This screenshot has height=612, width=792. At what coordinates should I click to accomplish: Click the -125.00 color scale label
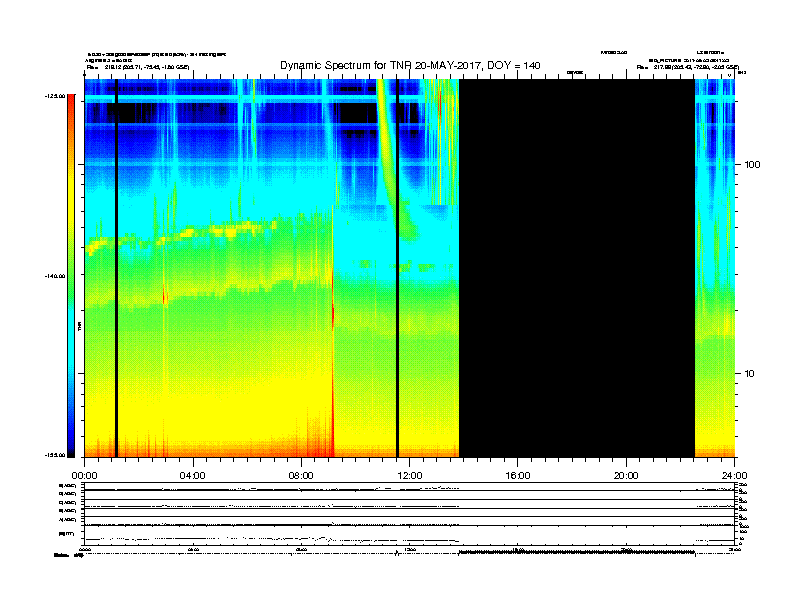click(x=55, y=96)
